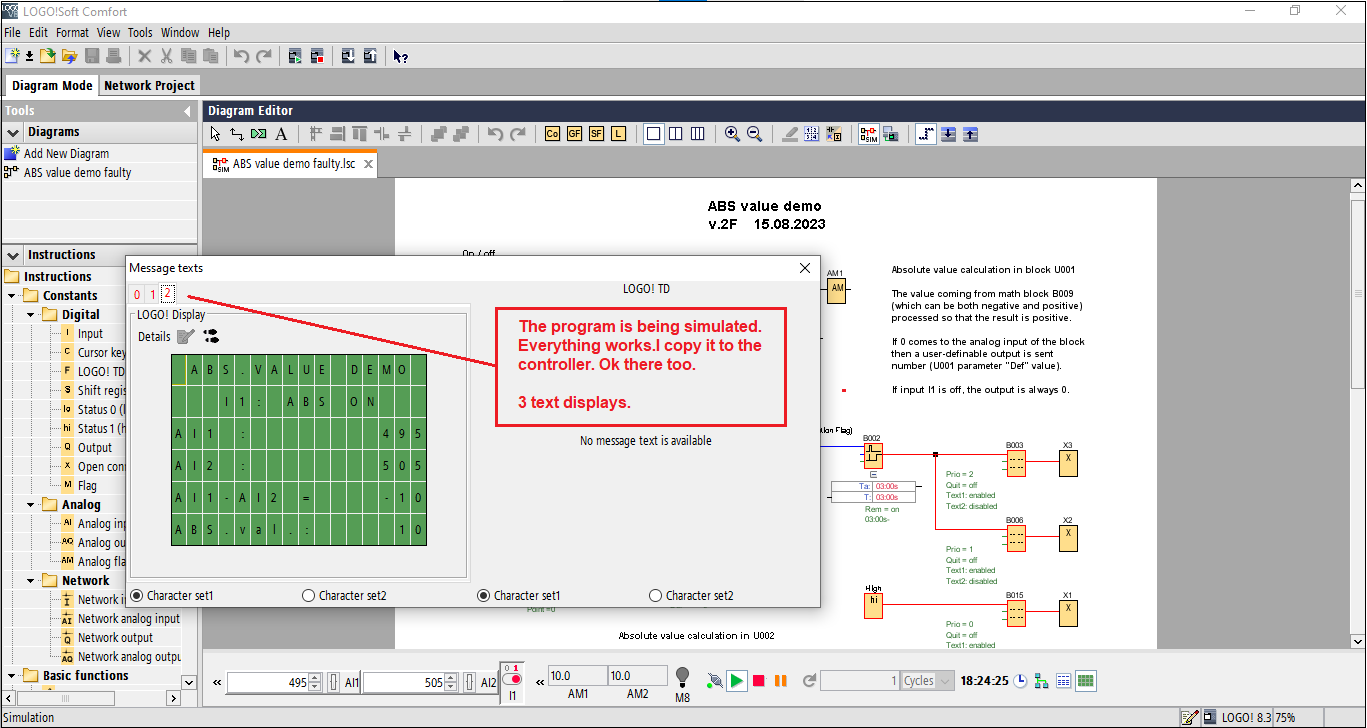Activate the context-sensitive help pointer
1367x728 pixels.
(x=400, y=56)
